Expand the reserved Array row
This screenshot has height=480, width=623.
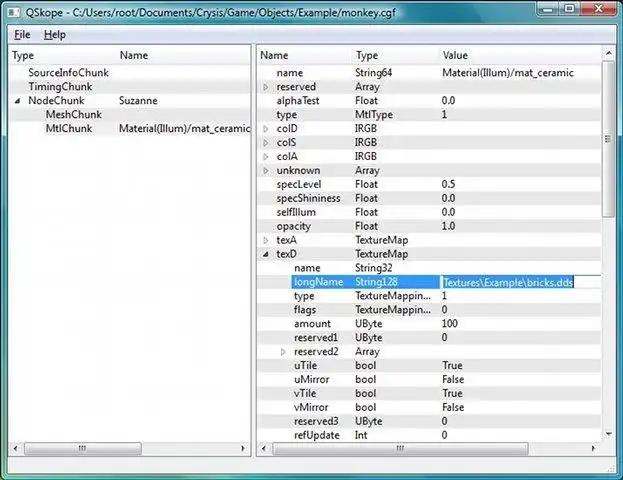(266, 87)
